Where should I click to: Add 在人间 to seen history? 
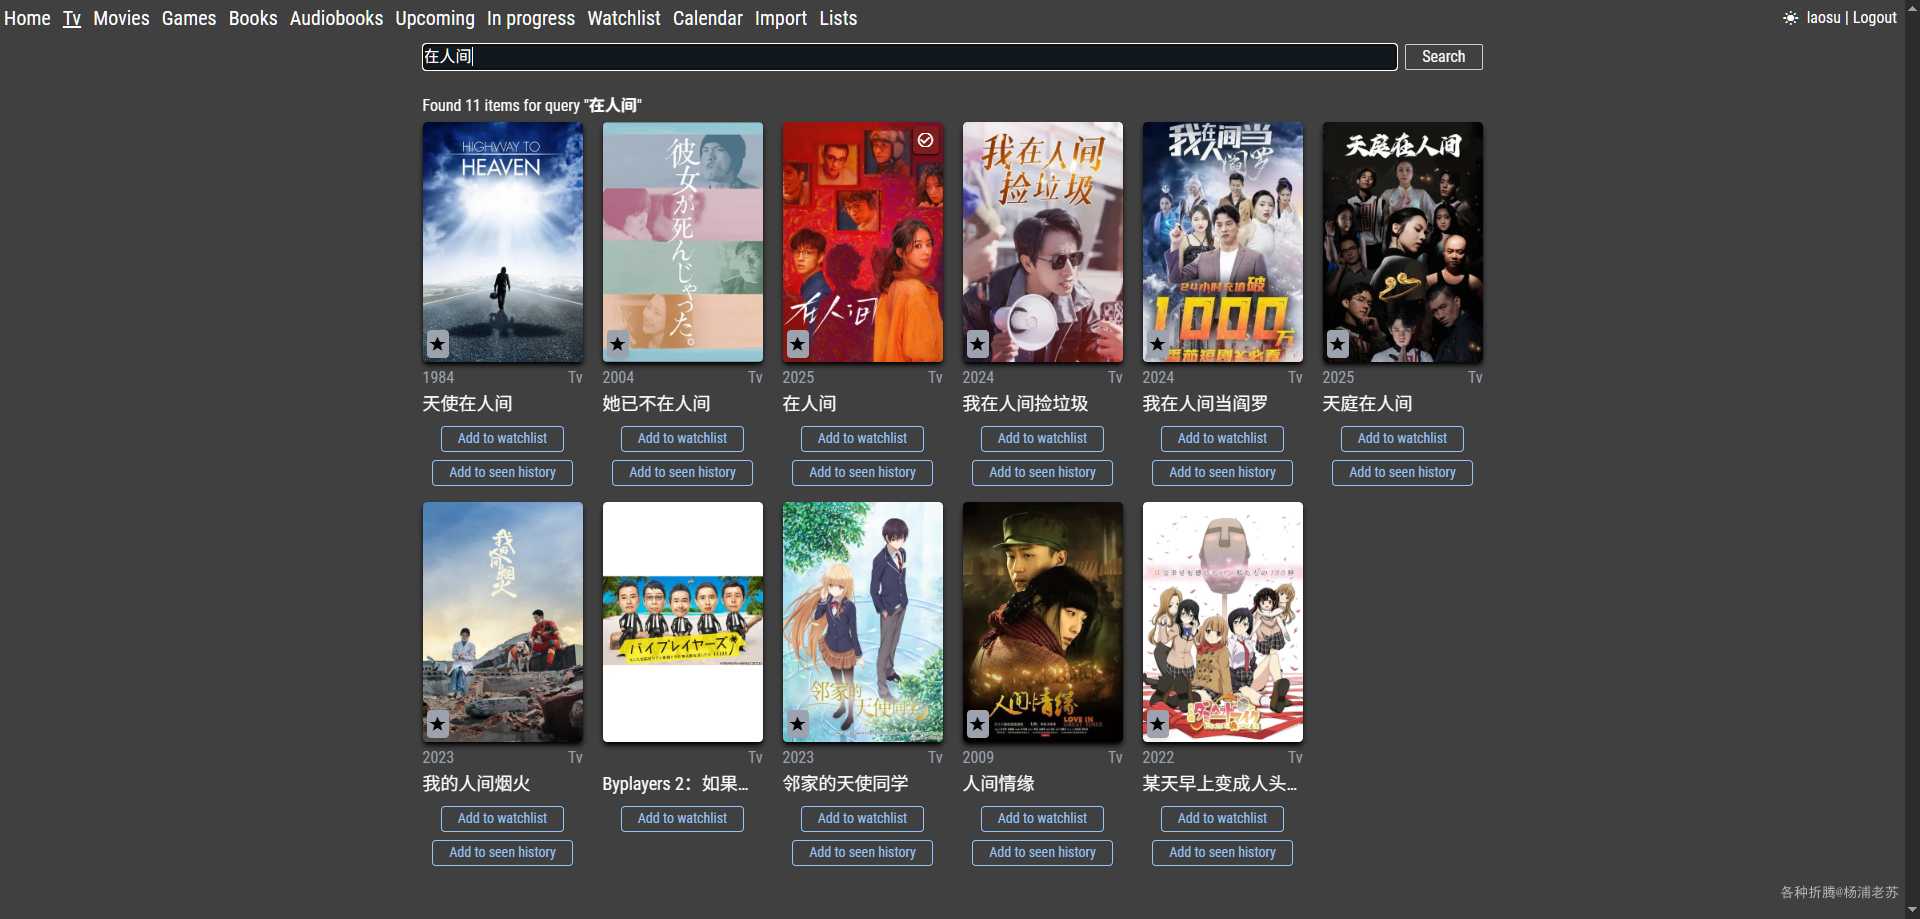[862, 473]
